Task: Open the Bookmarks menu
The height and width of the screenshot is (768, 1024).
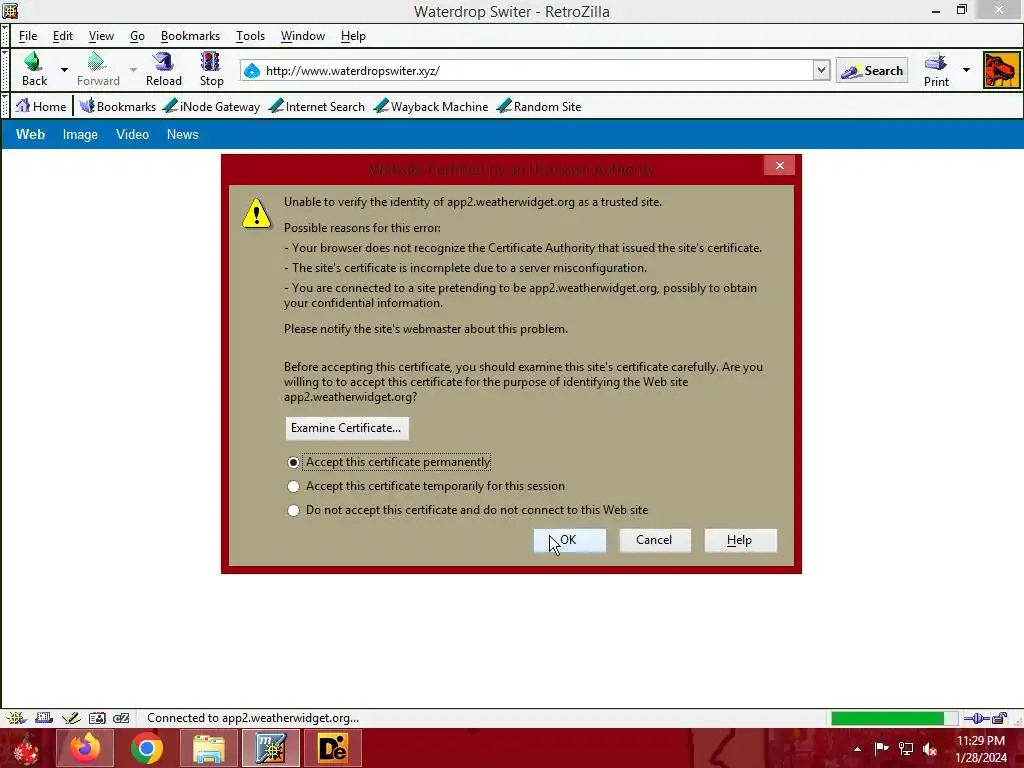Action: pyautogui.click(x=190, y=36)
